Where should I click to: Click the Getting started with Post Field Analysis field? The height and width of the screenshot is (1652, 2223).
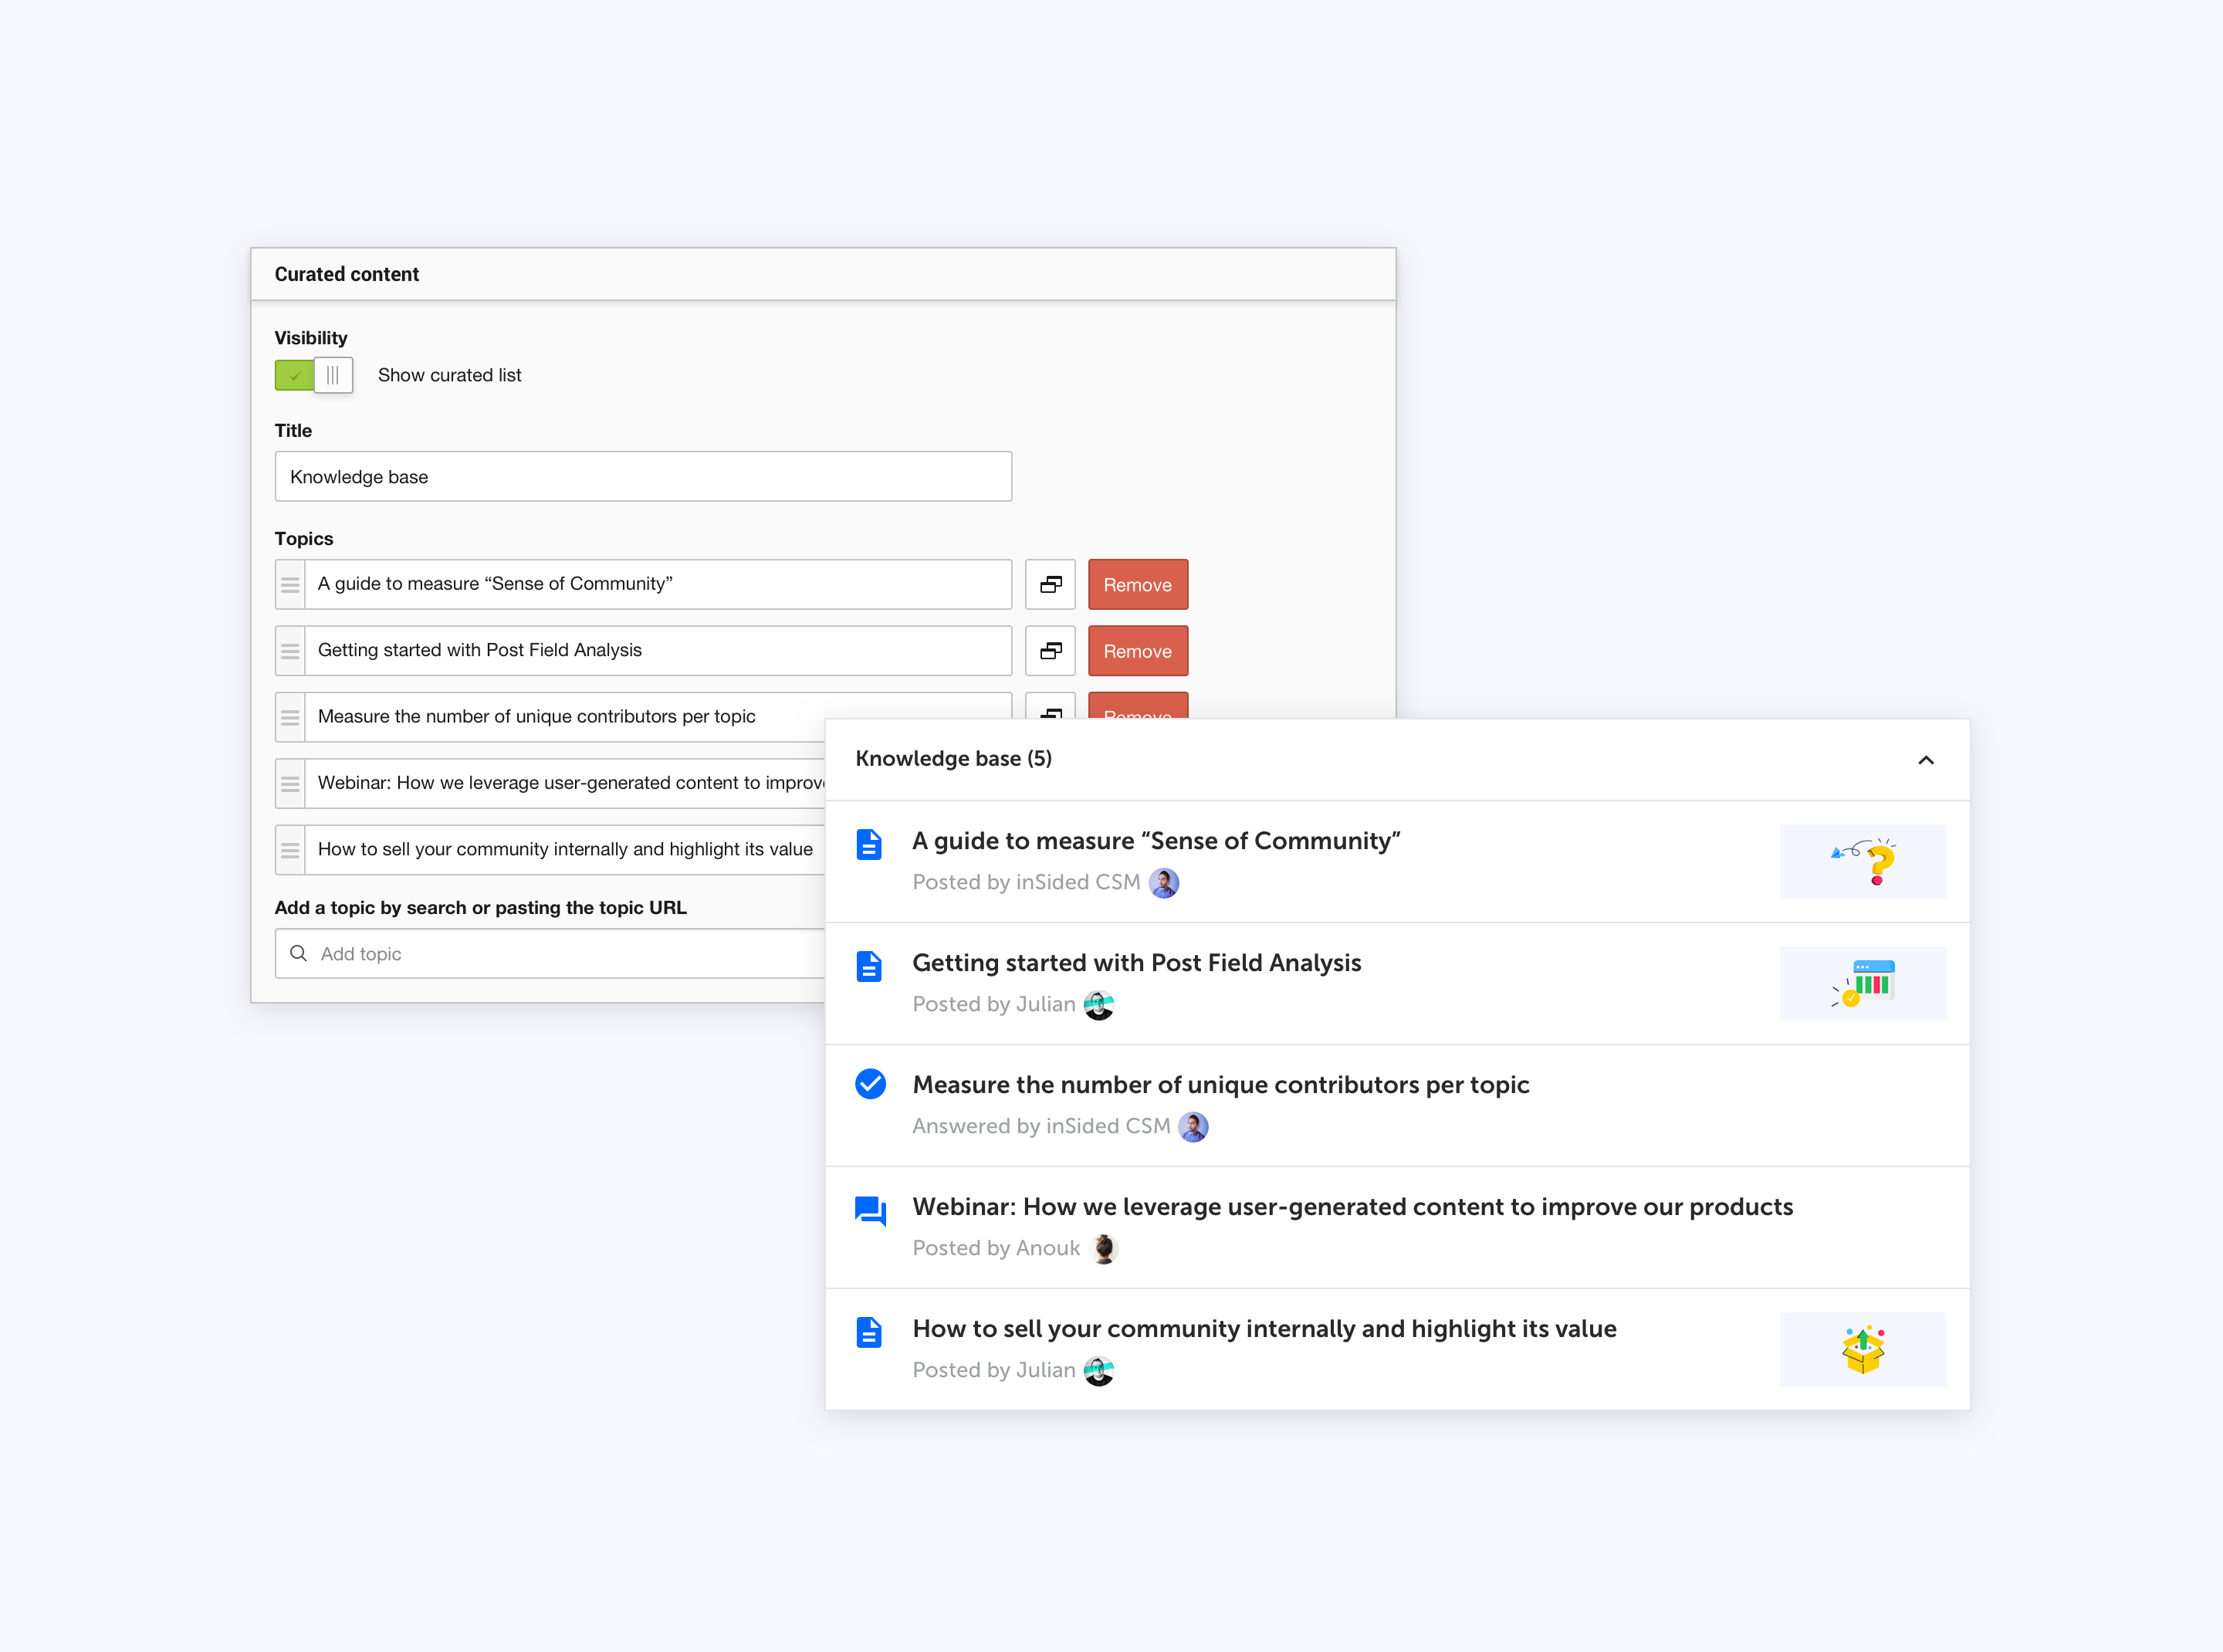(658, 651)
